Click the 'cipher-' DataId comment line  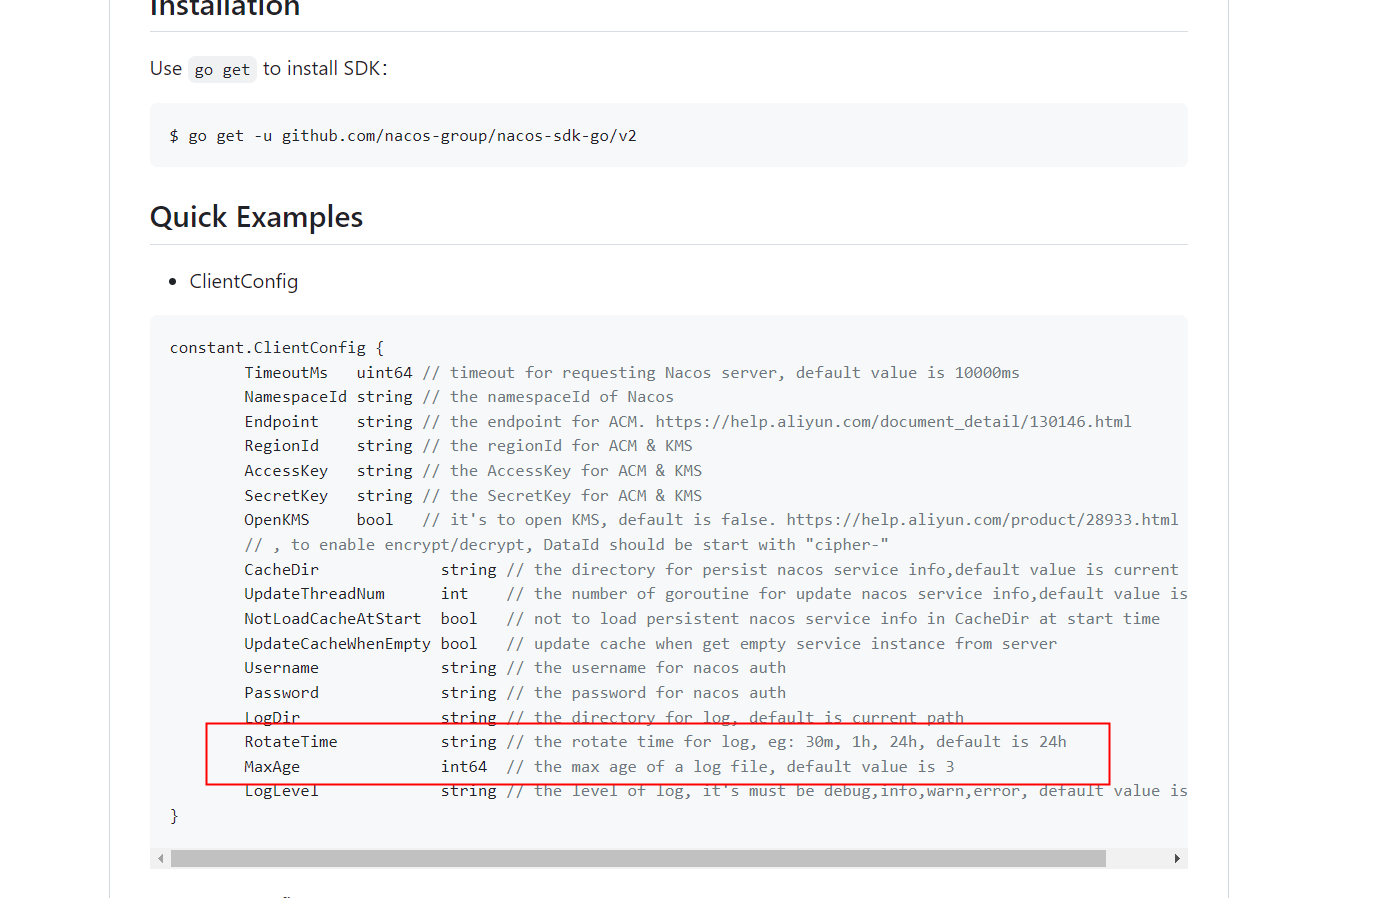[566, 545]
